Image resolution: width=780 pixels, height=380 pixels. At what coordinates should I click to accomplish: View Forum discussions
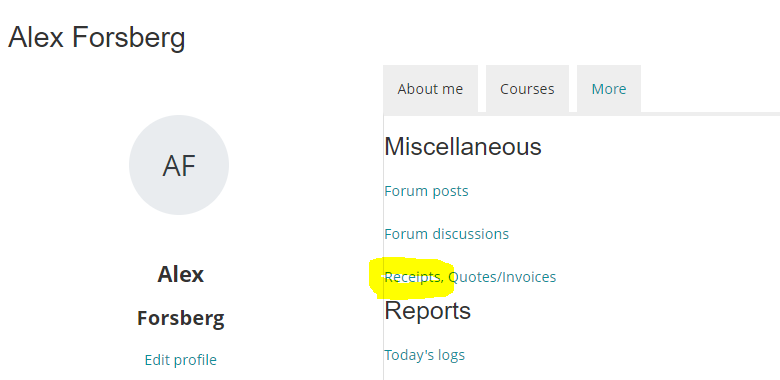pos(447,234)
